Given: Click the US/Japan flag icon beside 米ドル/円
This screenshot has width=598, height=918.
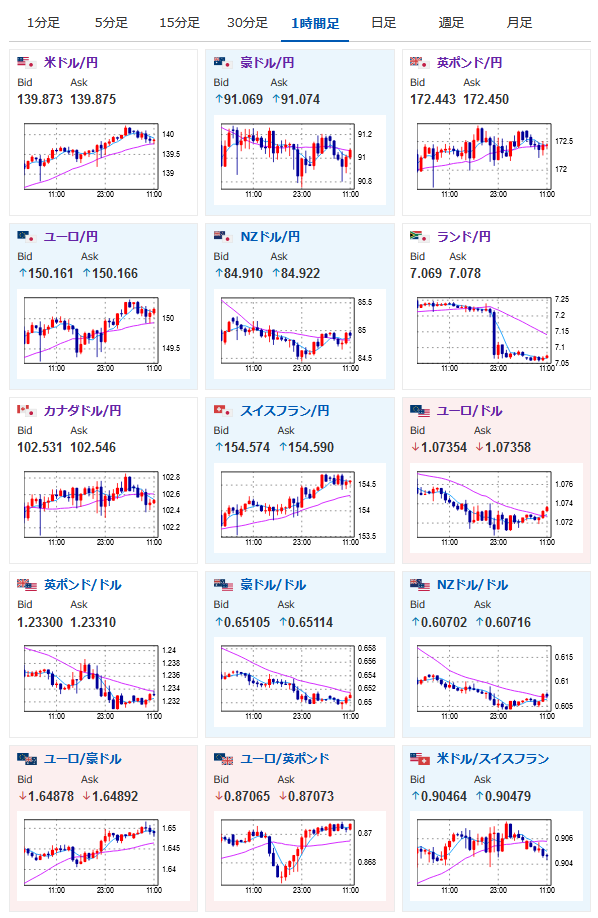Looking at the screenshot, I should (26, 62).
